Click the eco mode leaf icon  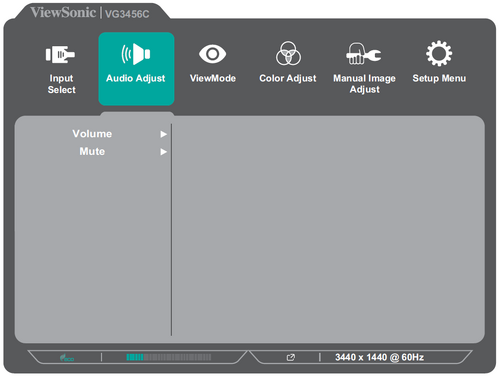pyautogui.click(x=67, y=358)
